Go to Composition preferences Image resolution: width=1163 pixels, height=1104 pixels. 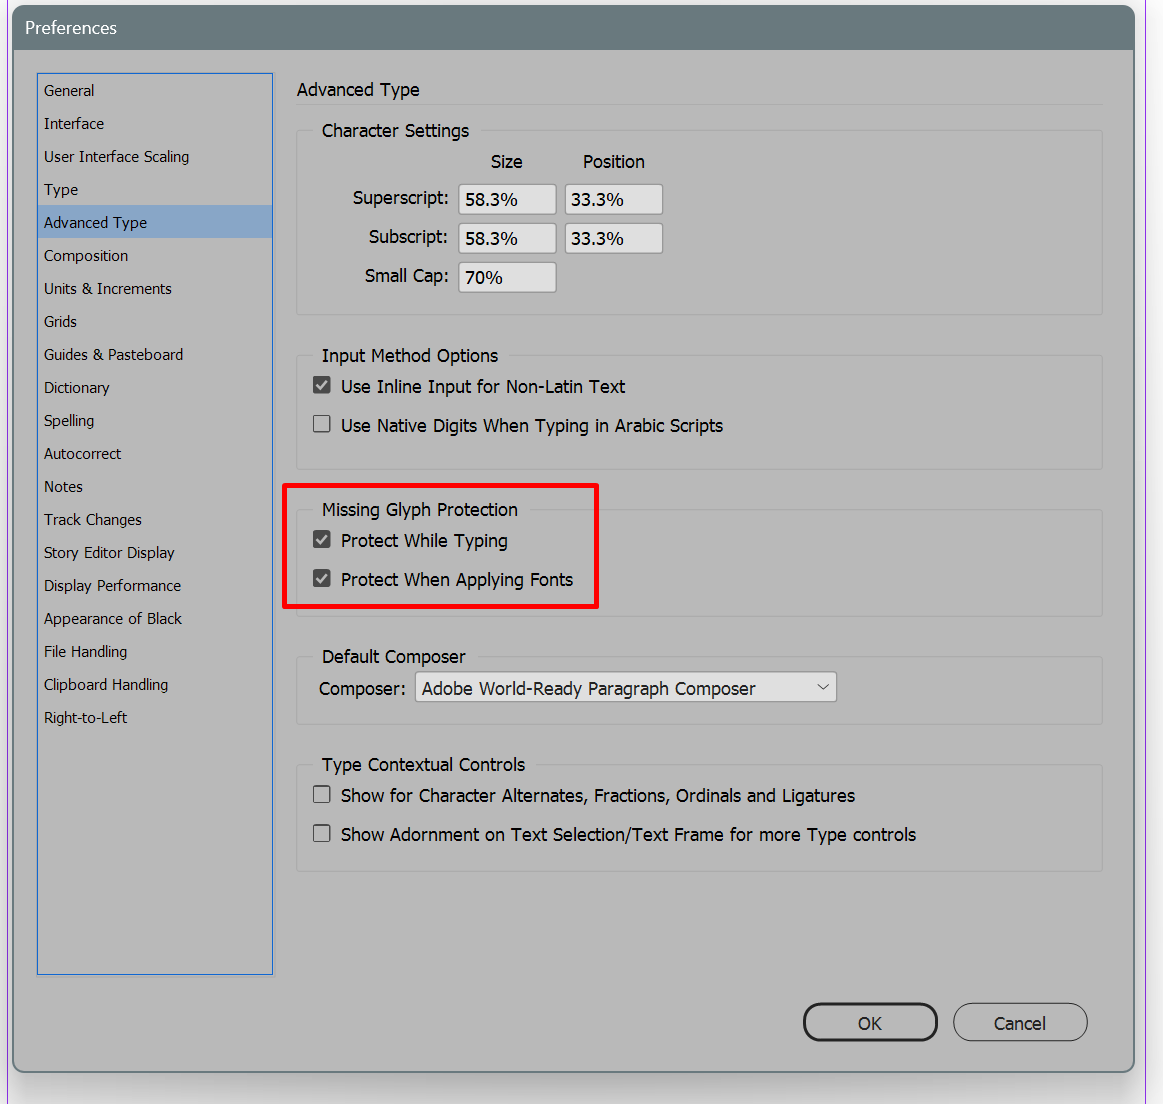[x=155, y=255]
